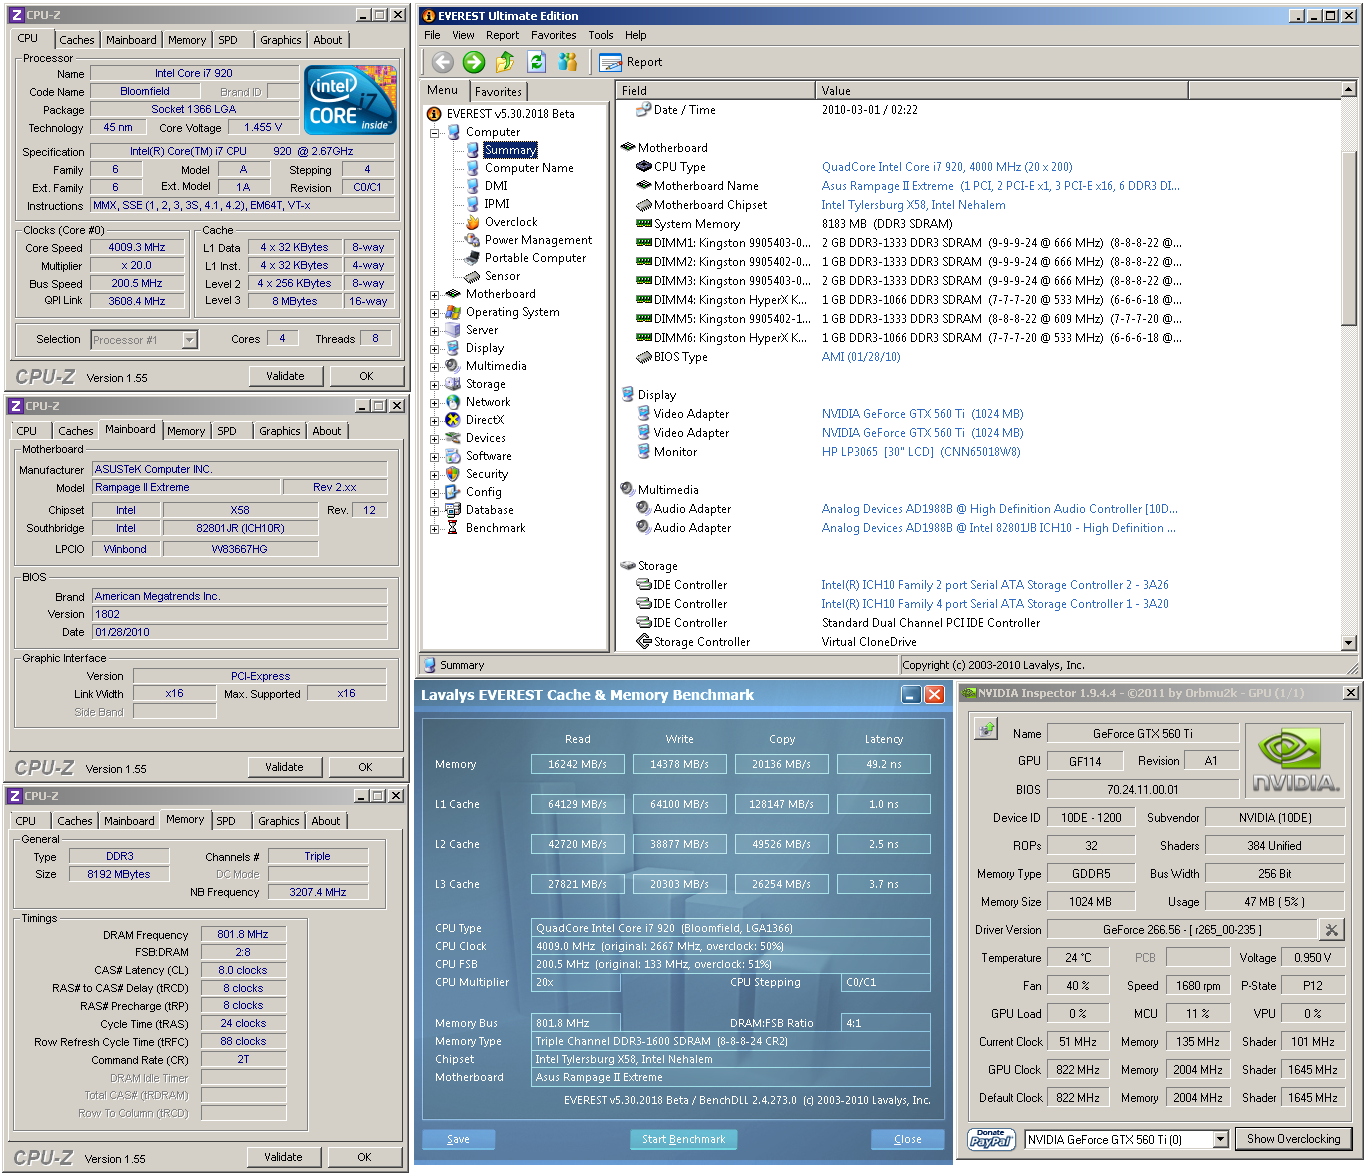The image size is (1368, 1176).
Task: Open the Intel Tylersburg X58 chipset link
Action: click(x=914, y=205)
